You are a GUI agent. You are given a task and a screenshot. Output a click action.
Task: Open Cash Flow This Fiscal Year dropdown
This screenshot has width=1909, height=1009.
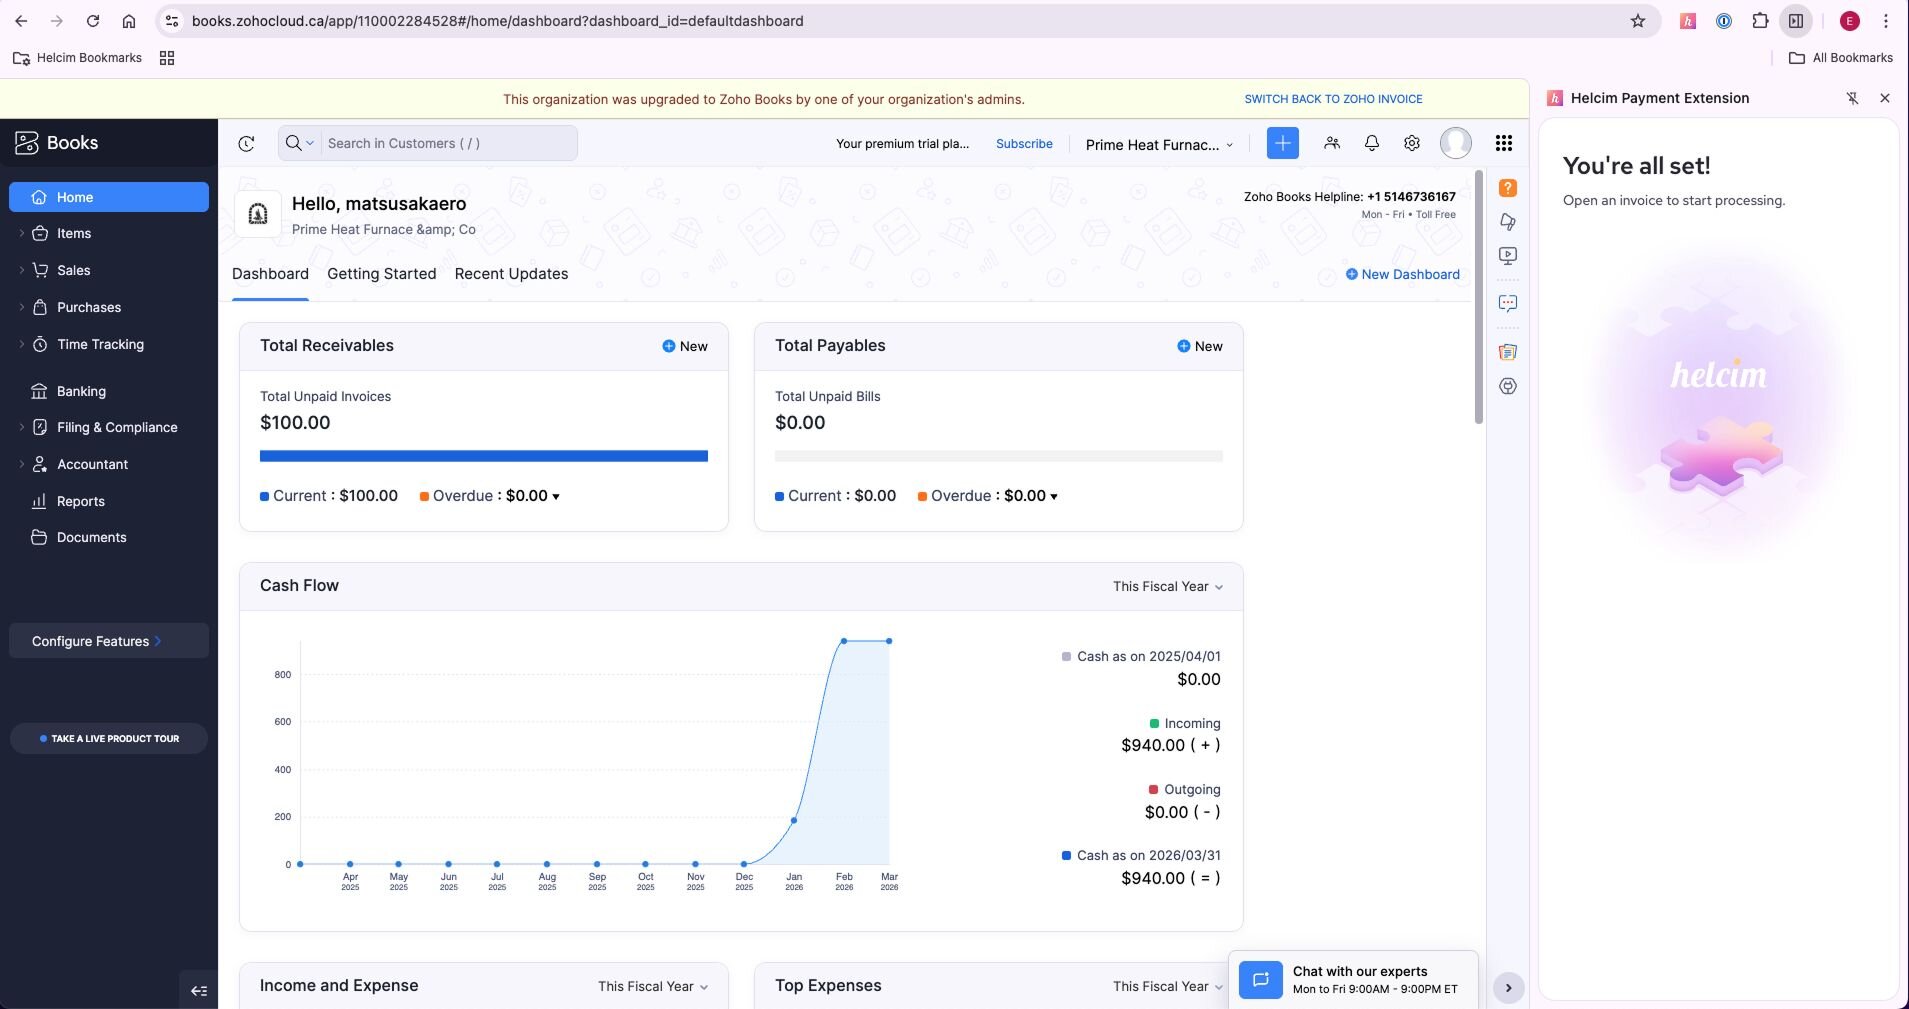(1167, 587)
